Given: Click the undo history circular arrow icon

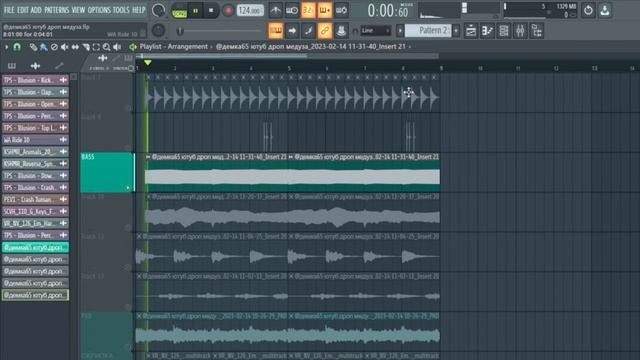Looking at the screenshot, I should point(588,11).
